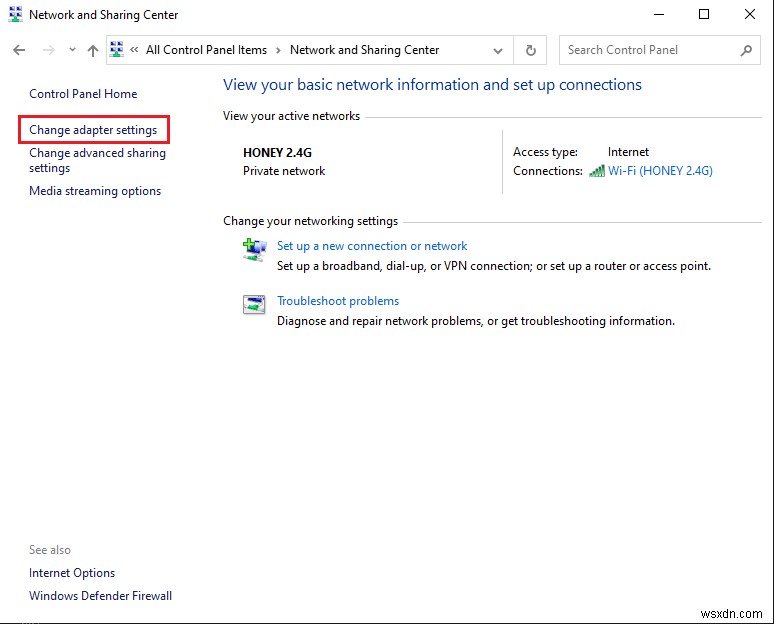Click the Internet access type value
This screenshot has height=624, width=774.
(628, 152)
